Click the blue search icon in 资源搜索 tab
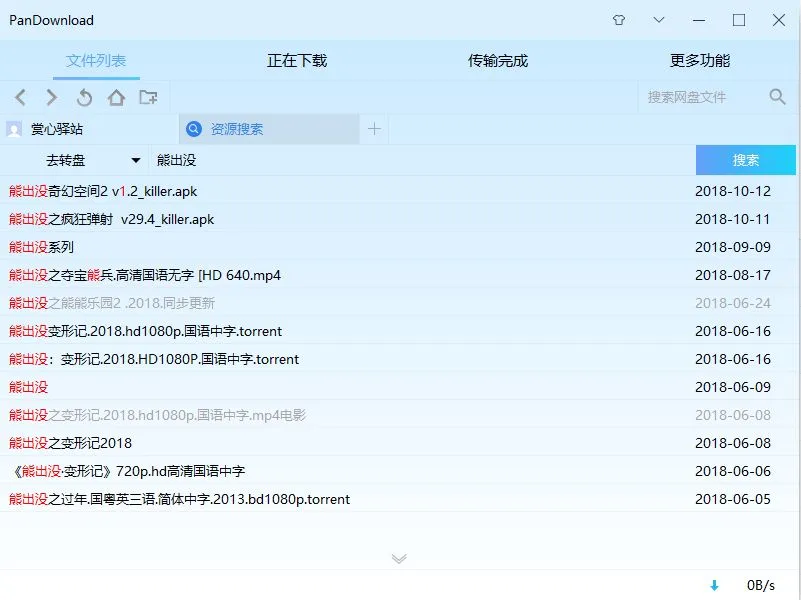The image size is (801, 600). coord(194,129)
